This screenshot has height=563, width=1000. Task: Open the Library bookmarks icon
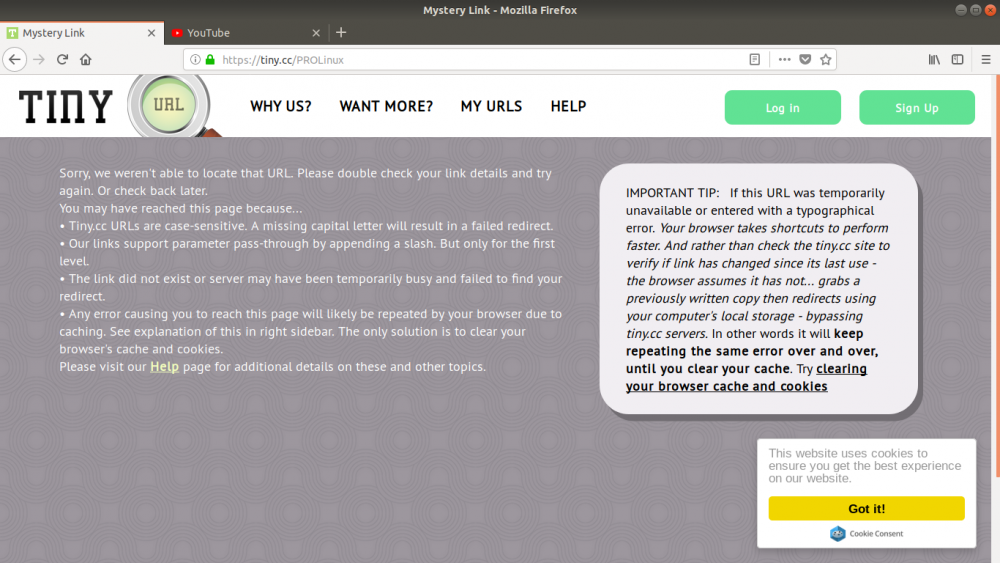coord(934,59)
